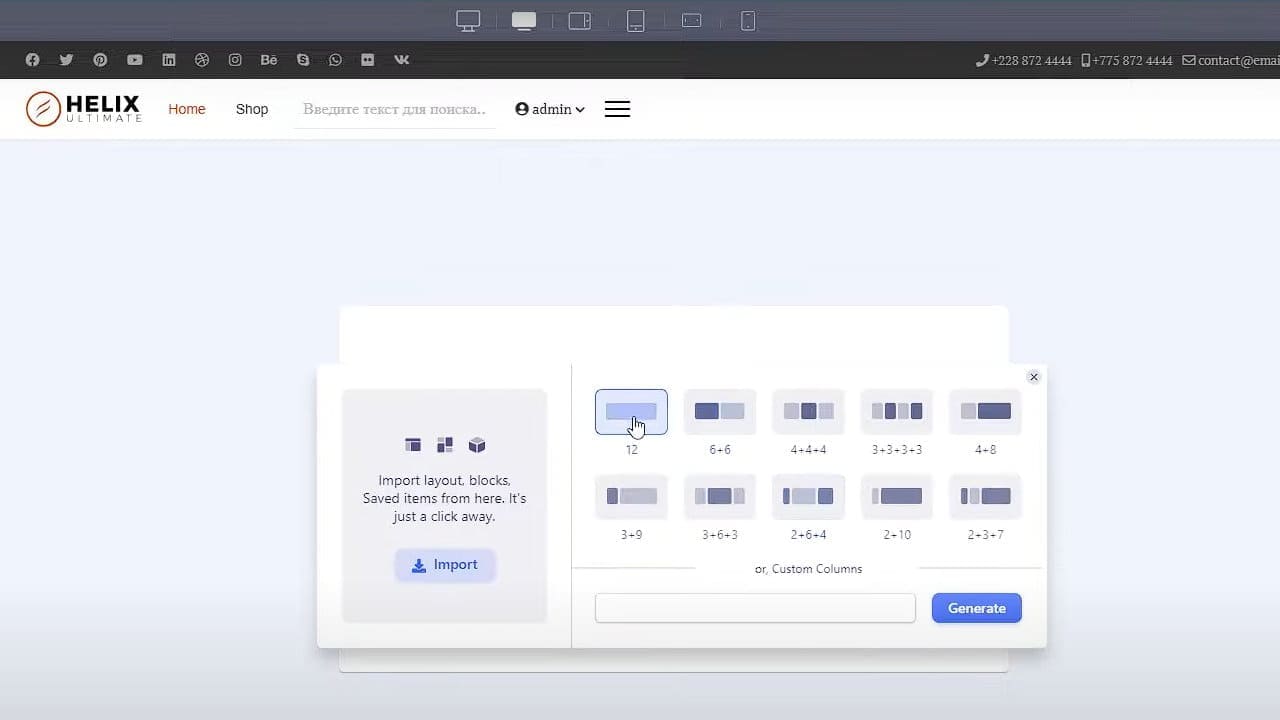This screenshot has width=1280, height=720.
Task: Switch to desktop monitor preview icon
Action: (x=468, y=21)
